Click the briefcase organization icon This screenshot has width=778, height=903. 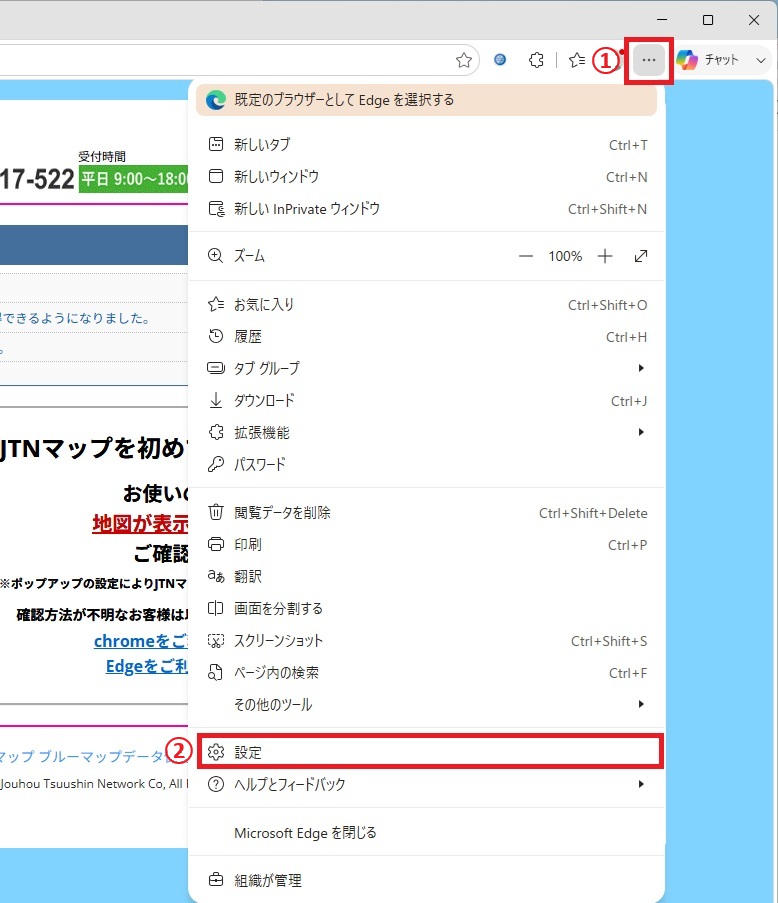[x=216, y=880]
